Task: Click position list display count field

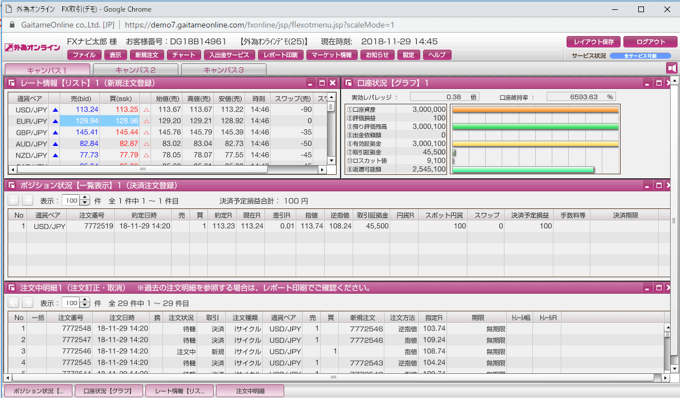Action: [x=72, y=200]
